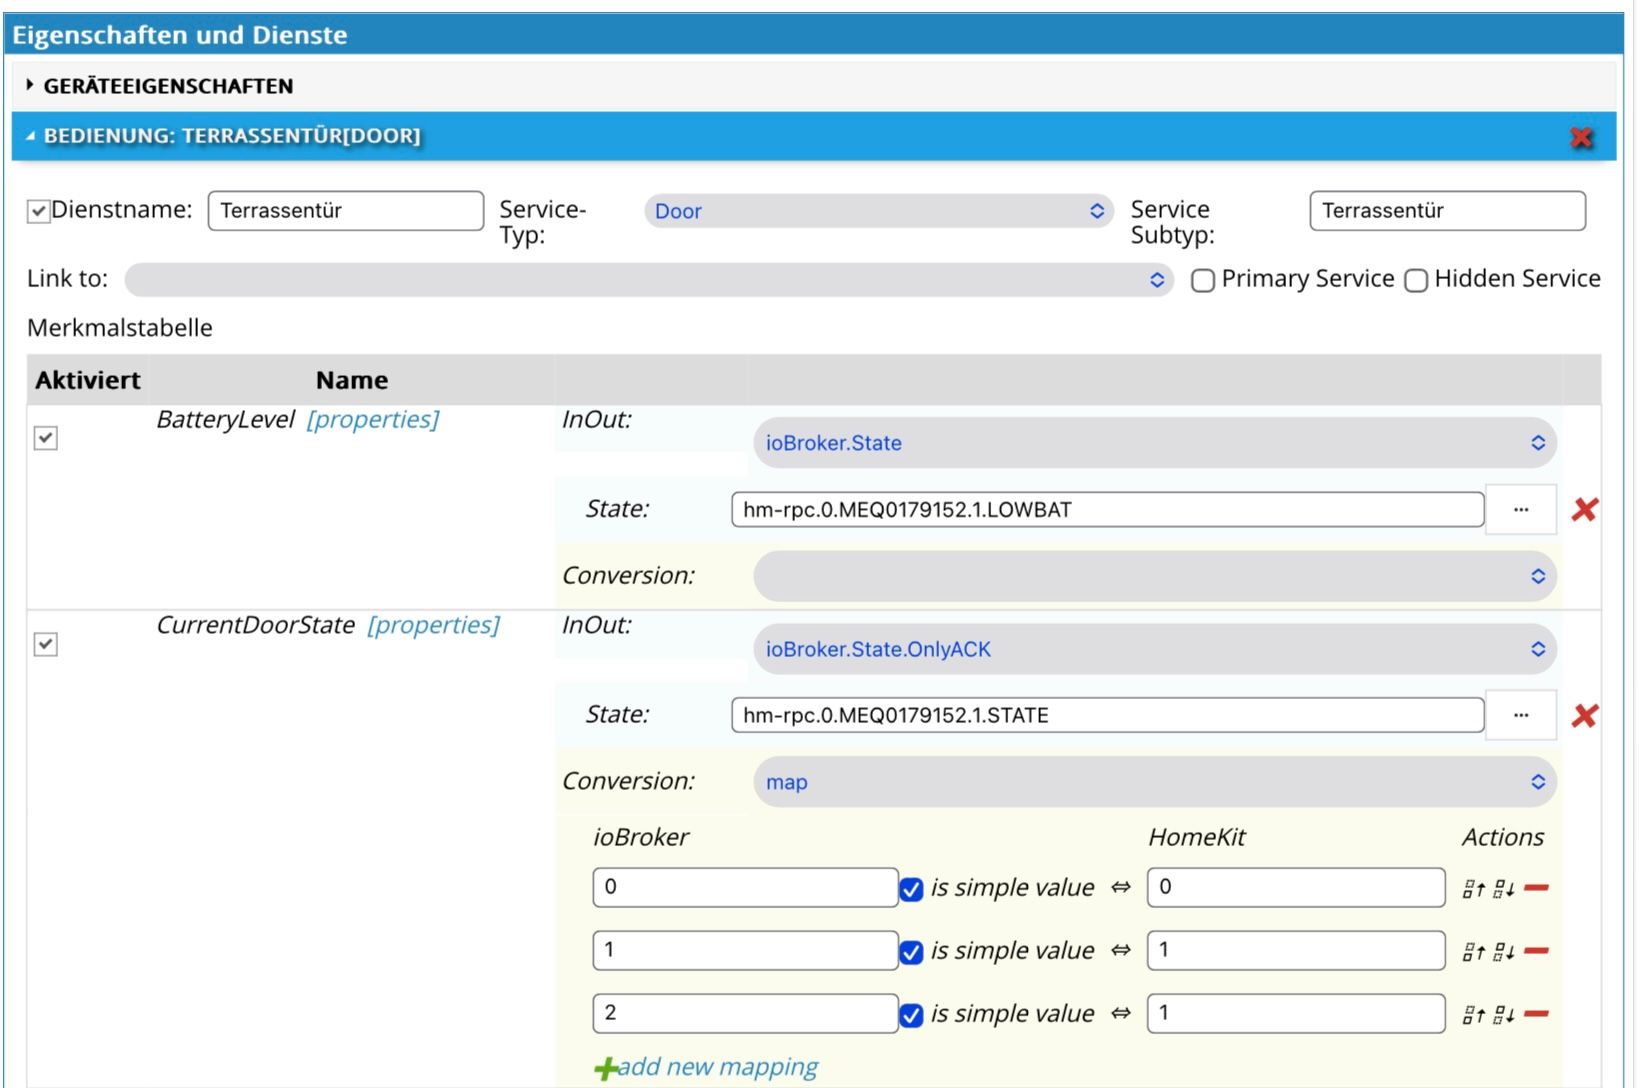Click the Merkmalstabelle label
Image resolution: width=1645 pixels, height=1088 pixels.
(x=120, y=328)
